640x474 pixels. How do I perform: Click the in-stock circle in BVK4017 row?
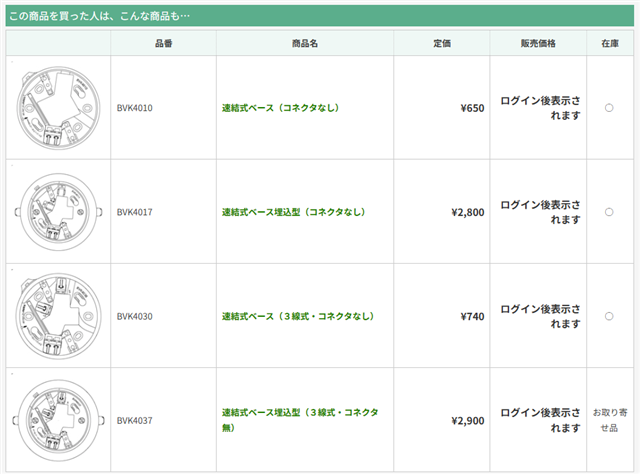609,212
